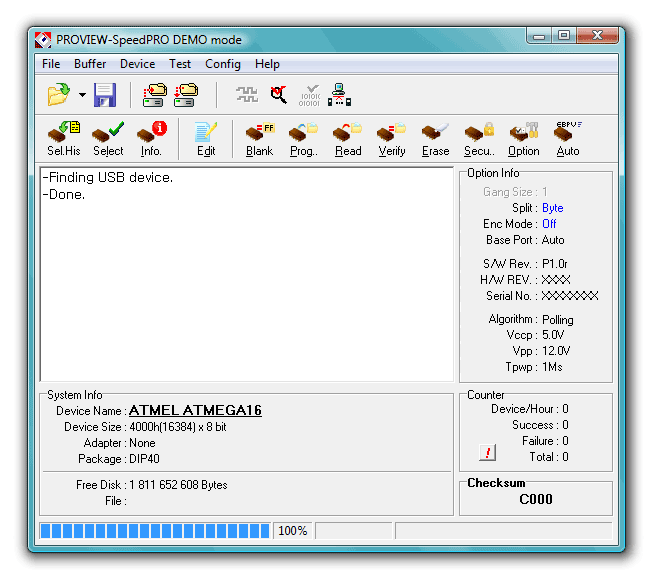Click the computer connection icon
The height and width of the screenshot is (578, 656).
pos(339,95)
